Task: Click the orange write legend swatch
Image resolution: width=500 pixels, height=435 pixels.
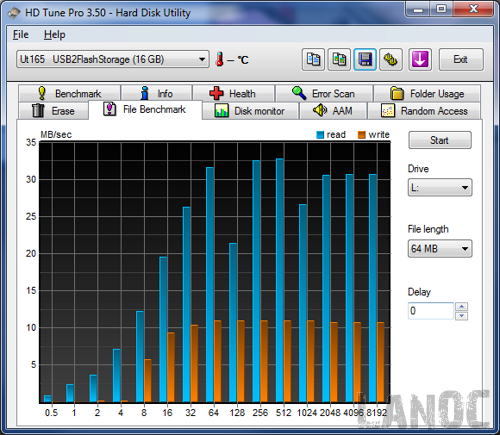Action: [362, 135]
